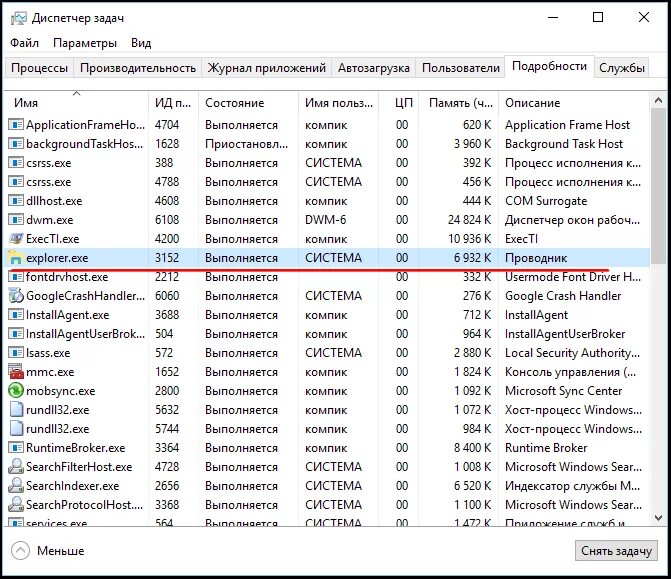Click the SearchProtocolHost magnifier icon
Image resolution: width=671 pixels, height=579 pixels.
[x=16, y=505]
